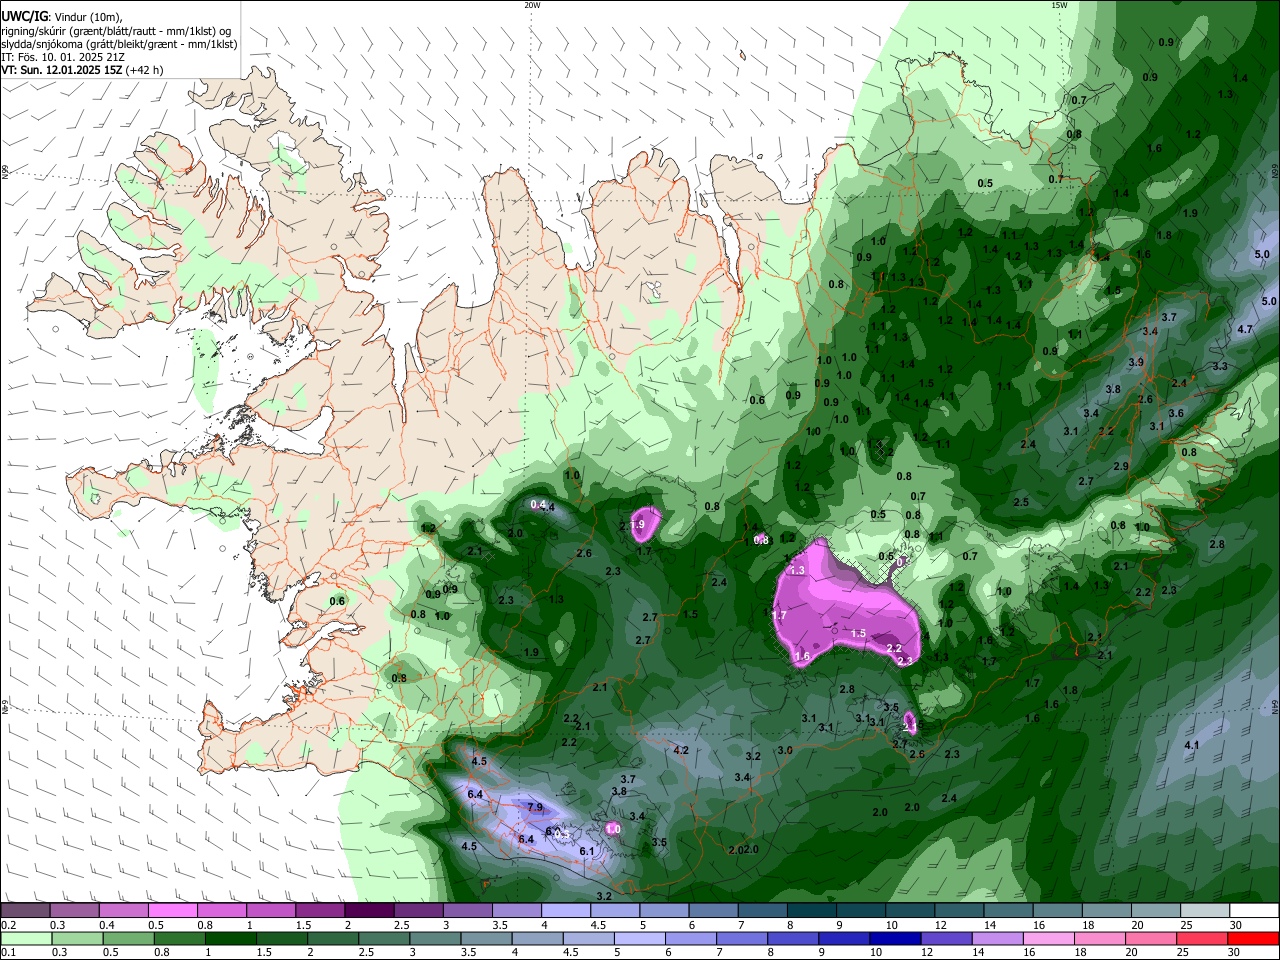Click the 4.2 value in south Iceland
The image size is (1280, 960).
point(681,750)
